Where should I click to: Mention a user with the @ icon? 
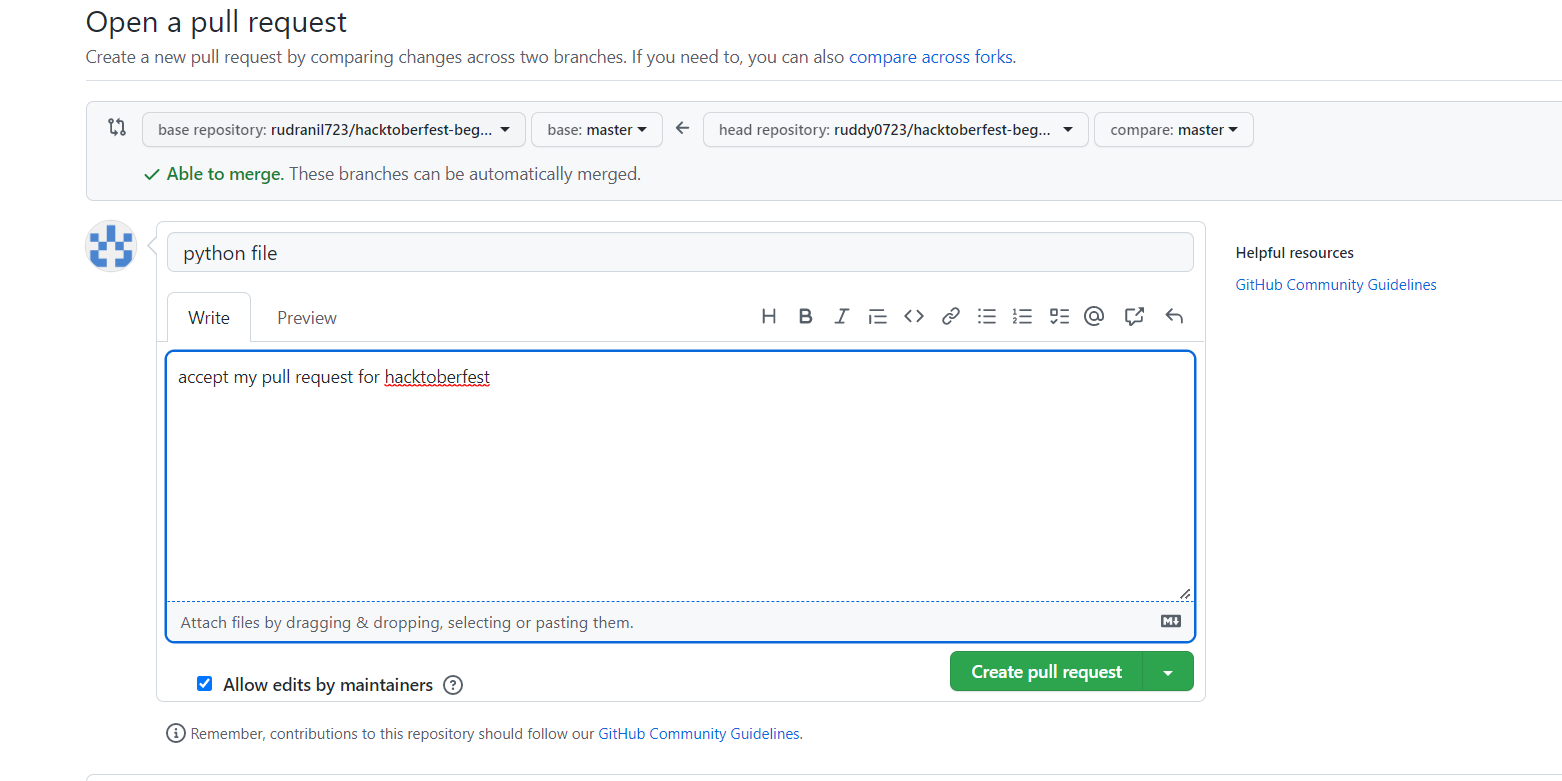pos(1094,316)
